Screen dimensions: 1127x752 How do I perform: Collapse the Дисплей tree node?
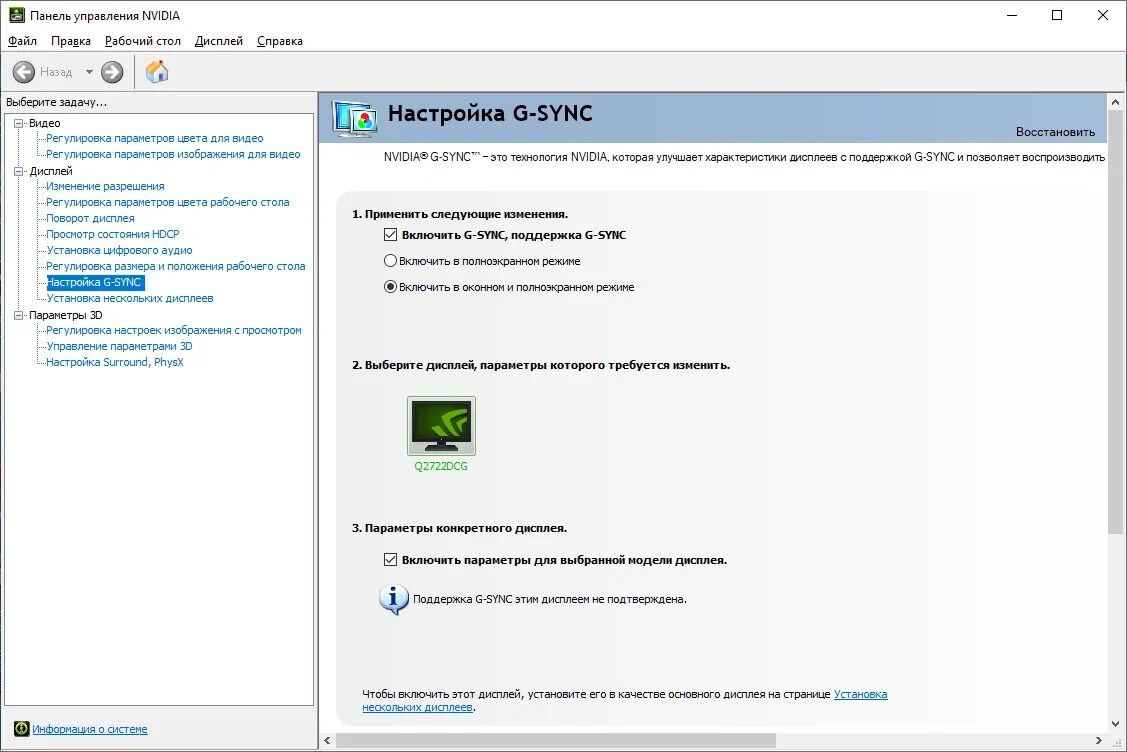click(19, 171)
